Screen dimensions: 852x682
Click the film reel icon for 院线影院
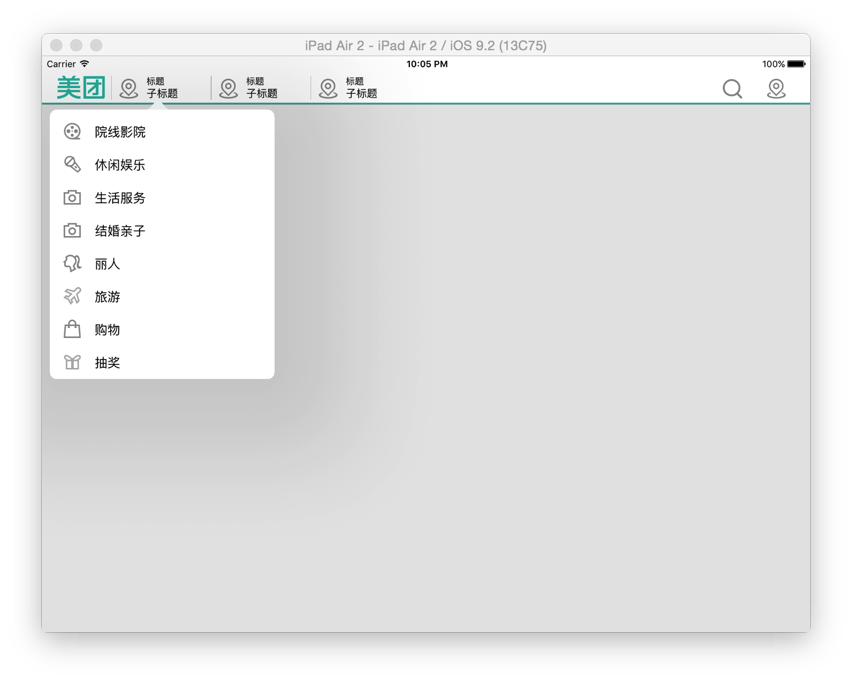72,132
